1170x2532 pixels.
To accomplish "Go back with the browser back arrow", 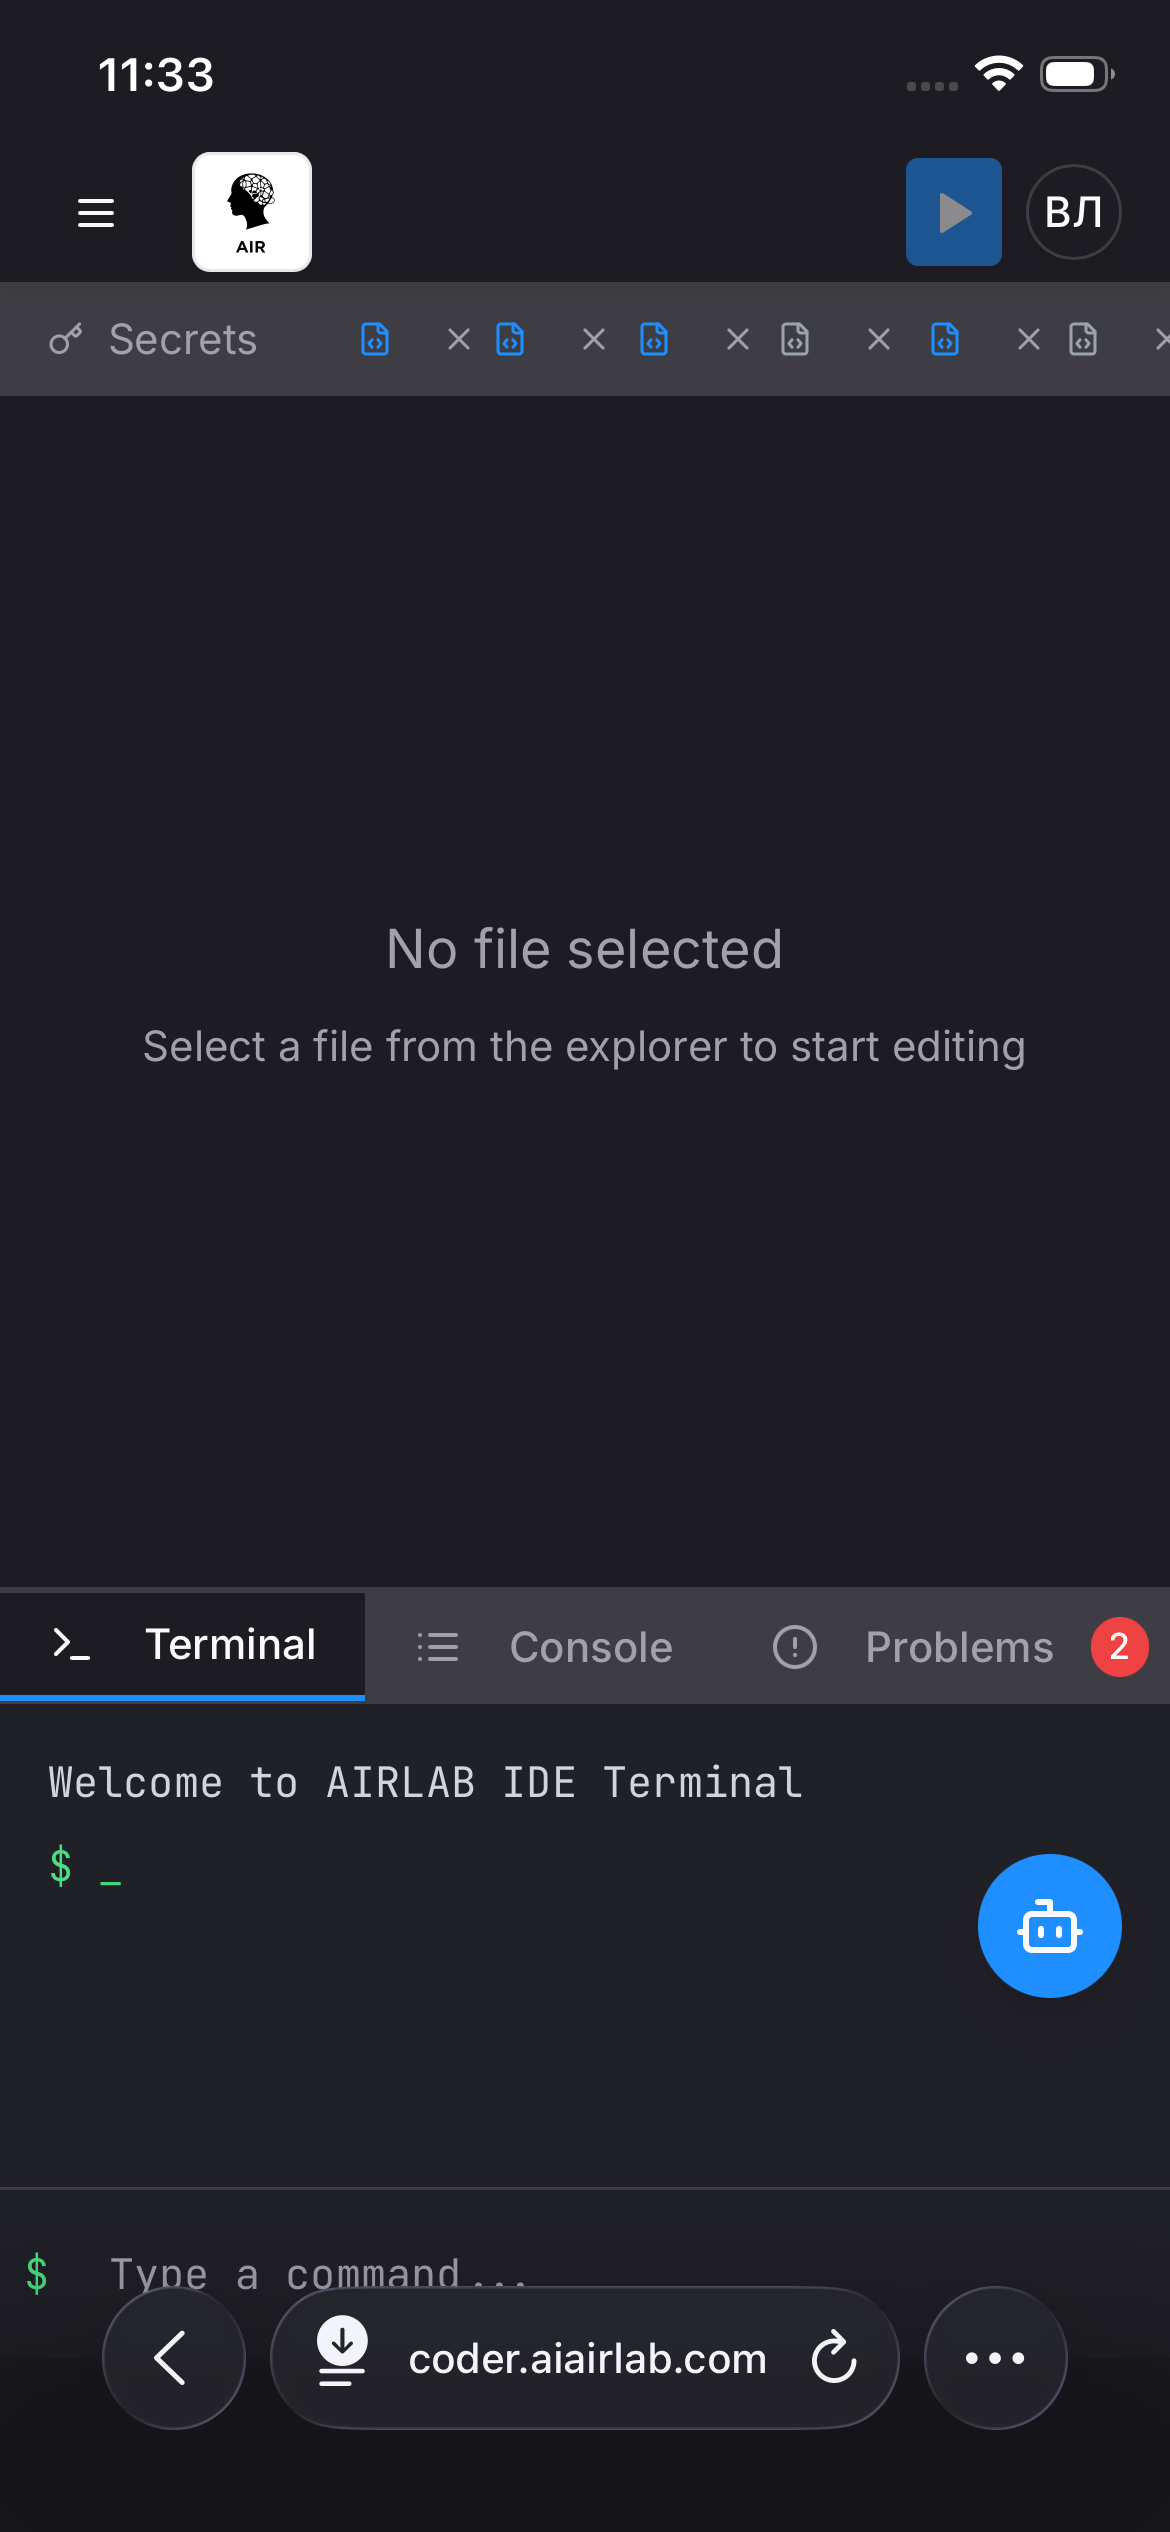I will click(174, 2358).
